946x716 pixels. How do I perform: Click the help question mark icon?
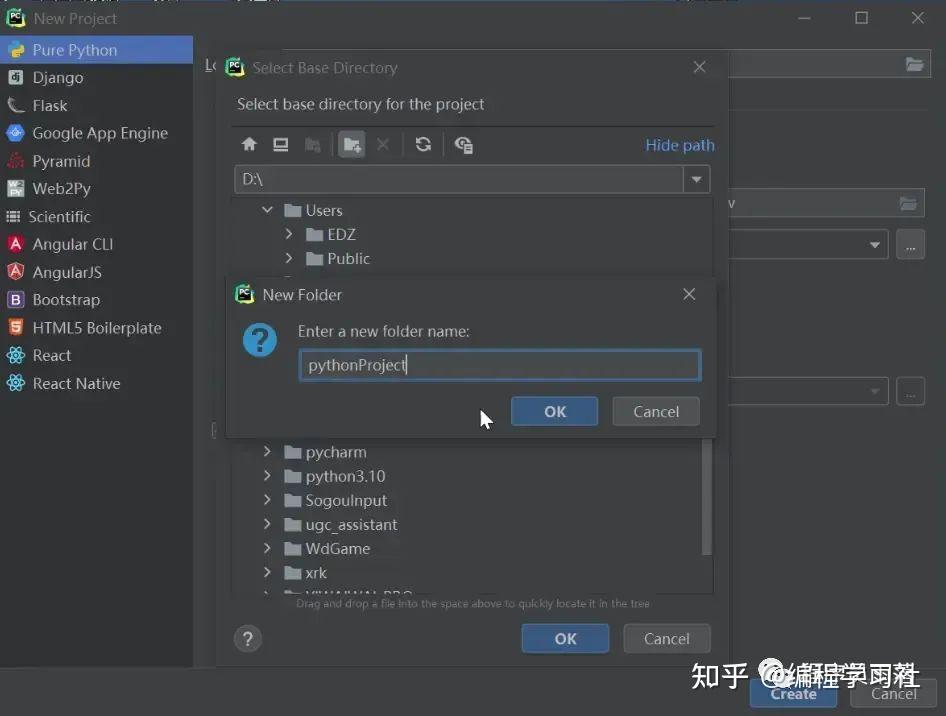[x=248, y=638]
